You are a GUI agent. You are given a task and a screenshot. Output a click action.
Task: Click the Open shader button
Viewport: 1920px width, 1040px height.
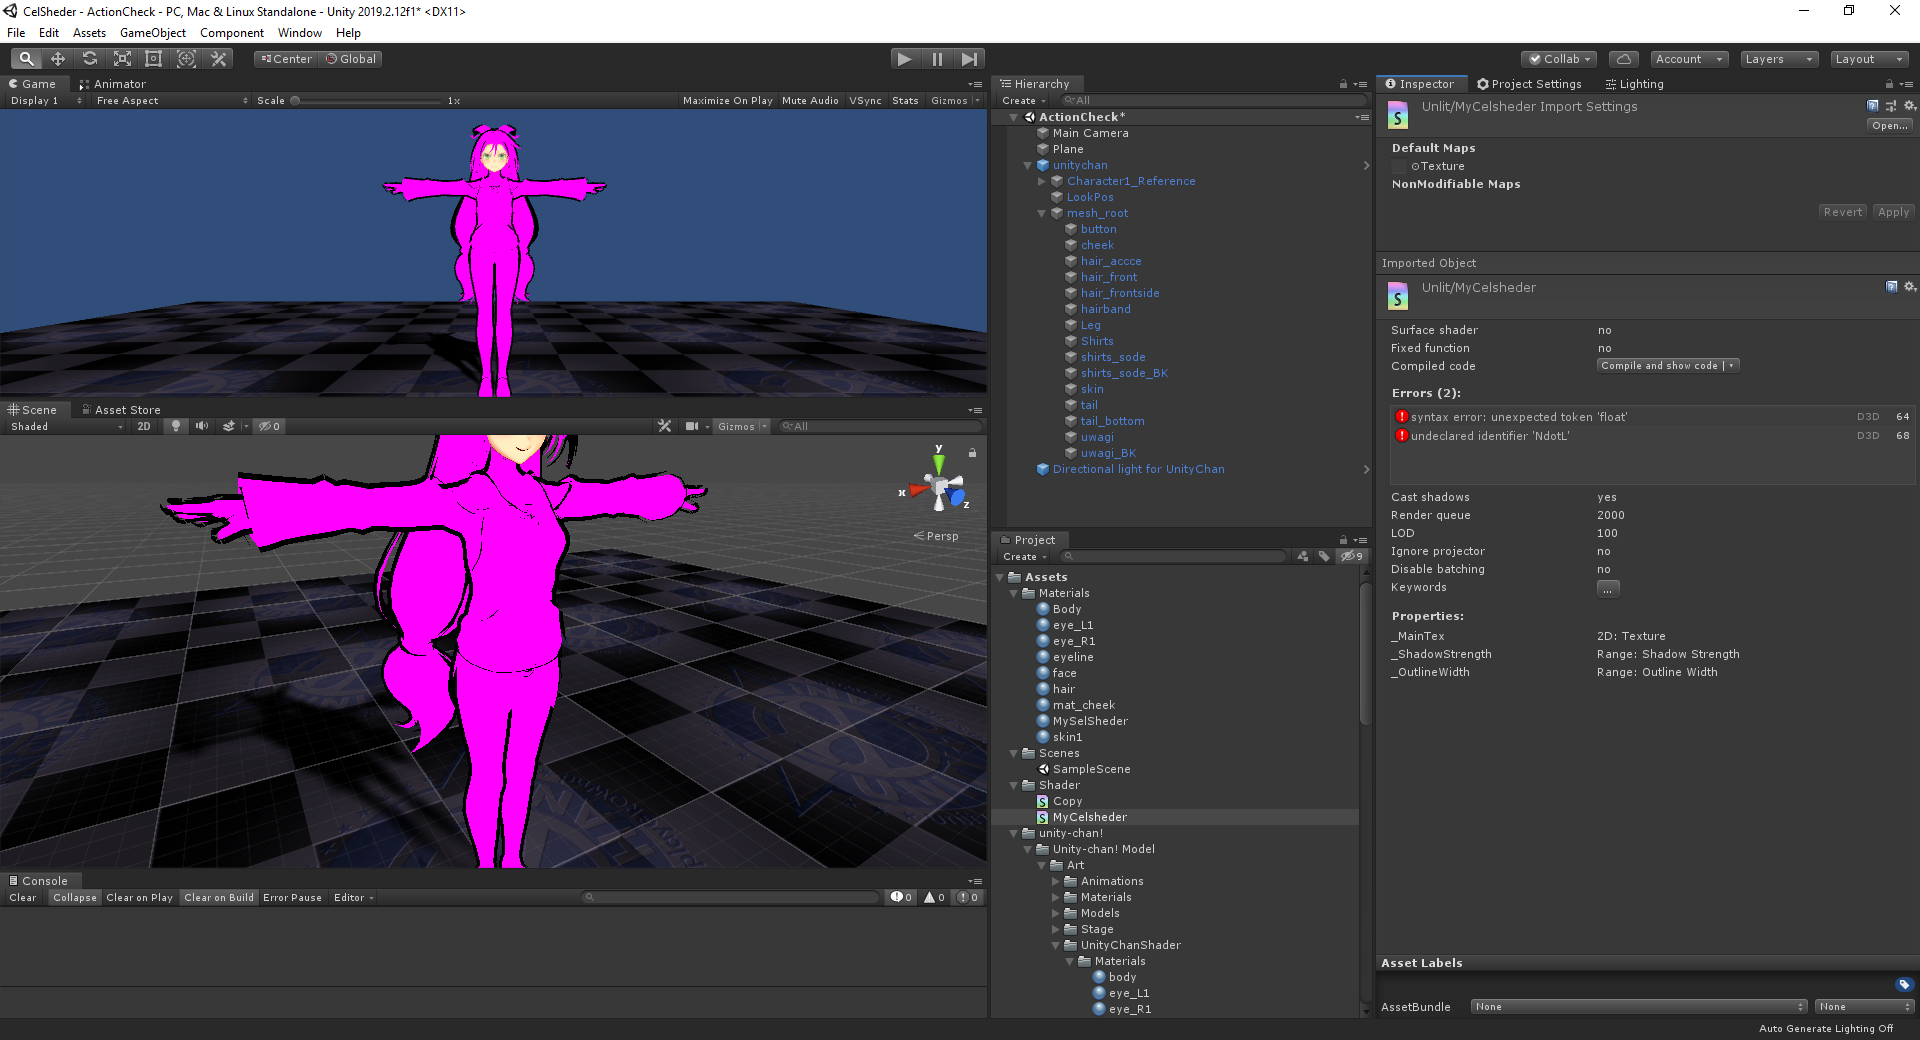[x=1890, y=126]
